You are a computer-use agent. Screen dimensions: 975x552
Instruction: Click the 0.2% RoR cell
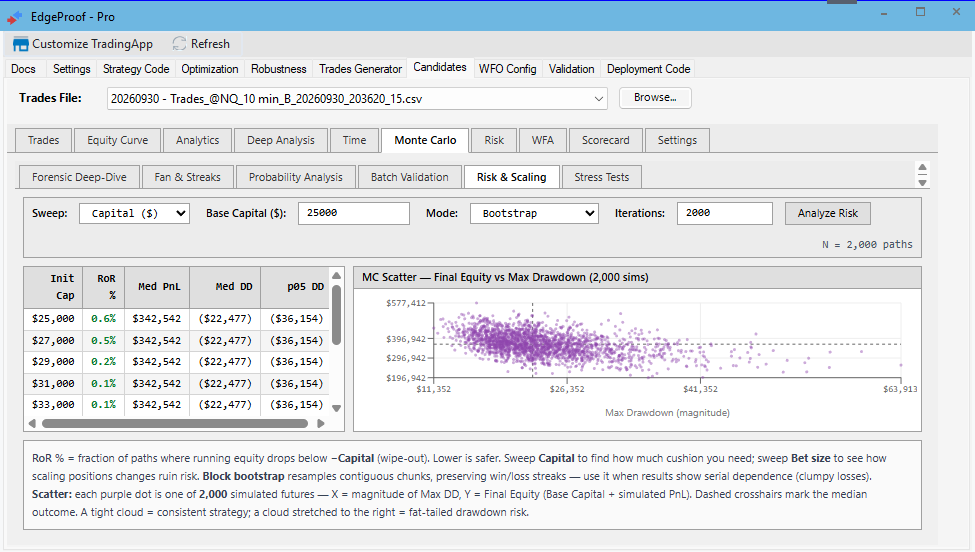coord(104,362)
